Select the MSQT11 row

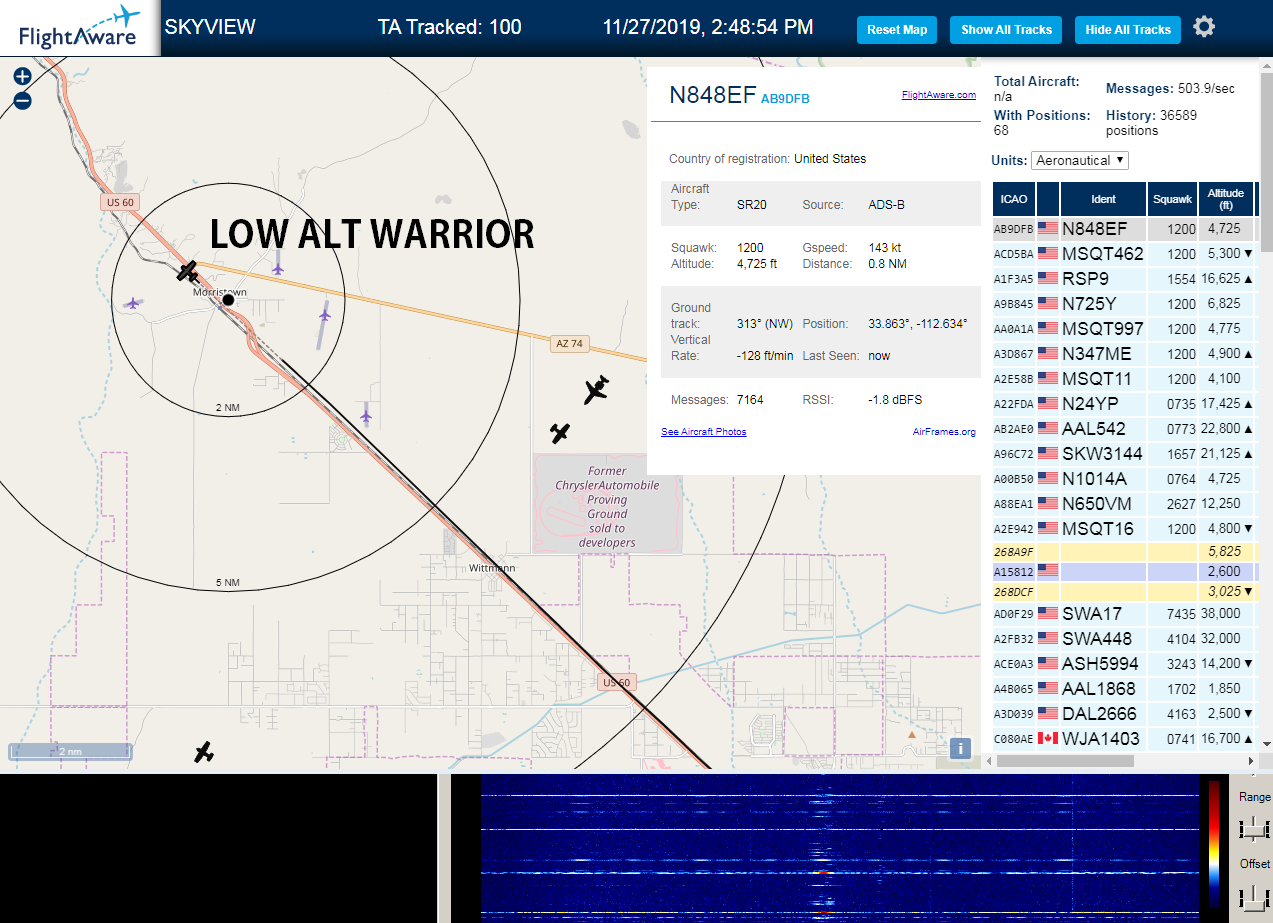(1125, 379)
